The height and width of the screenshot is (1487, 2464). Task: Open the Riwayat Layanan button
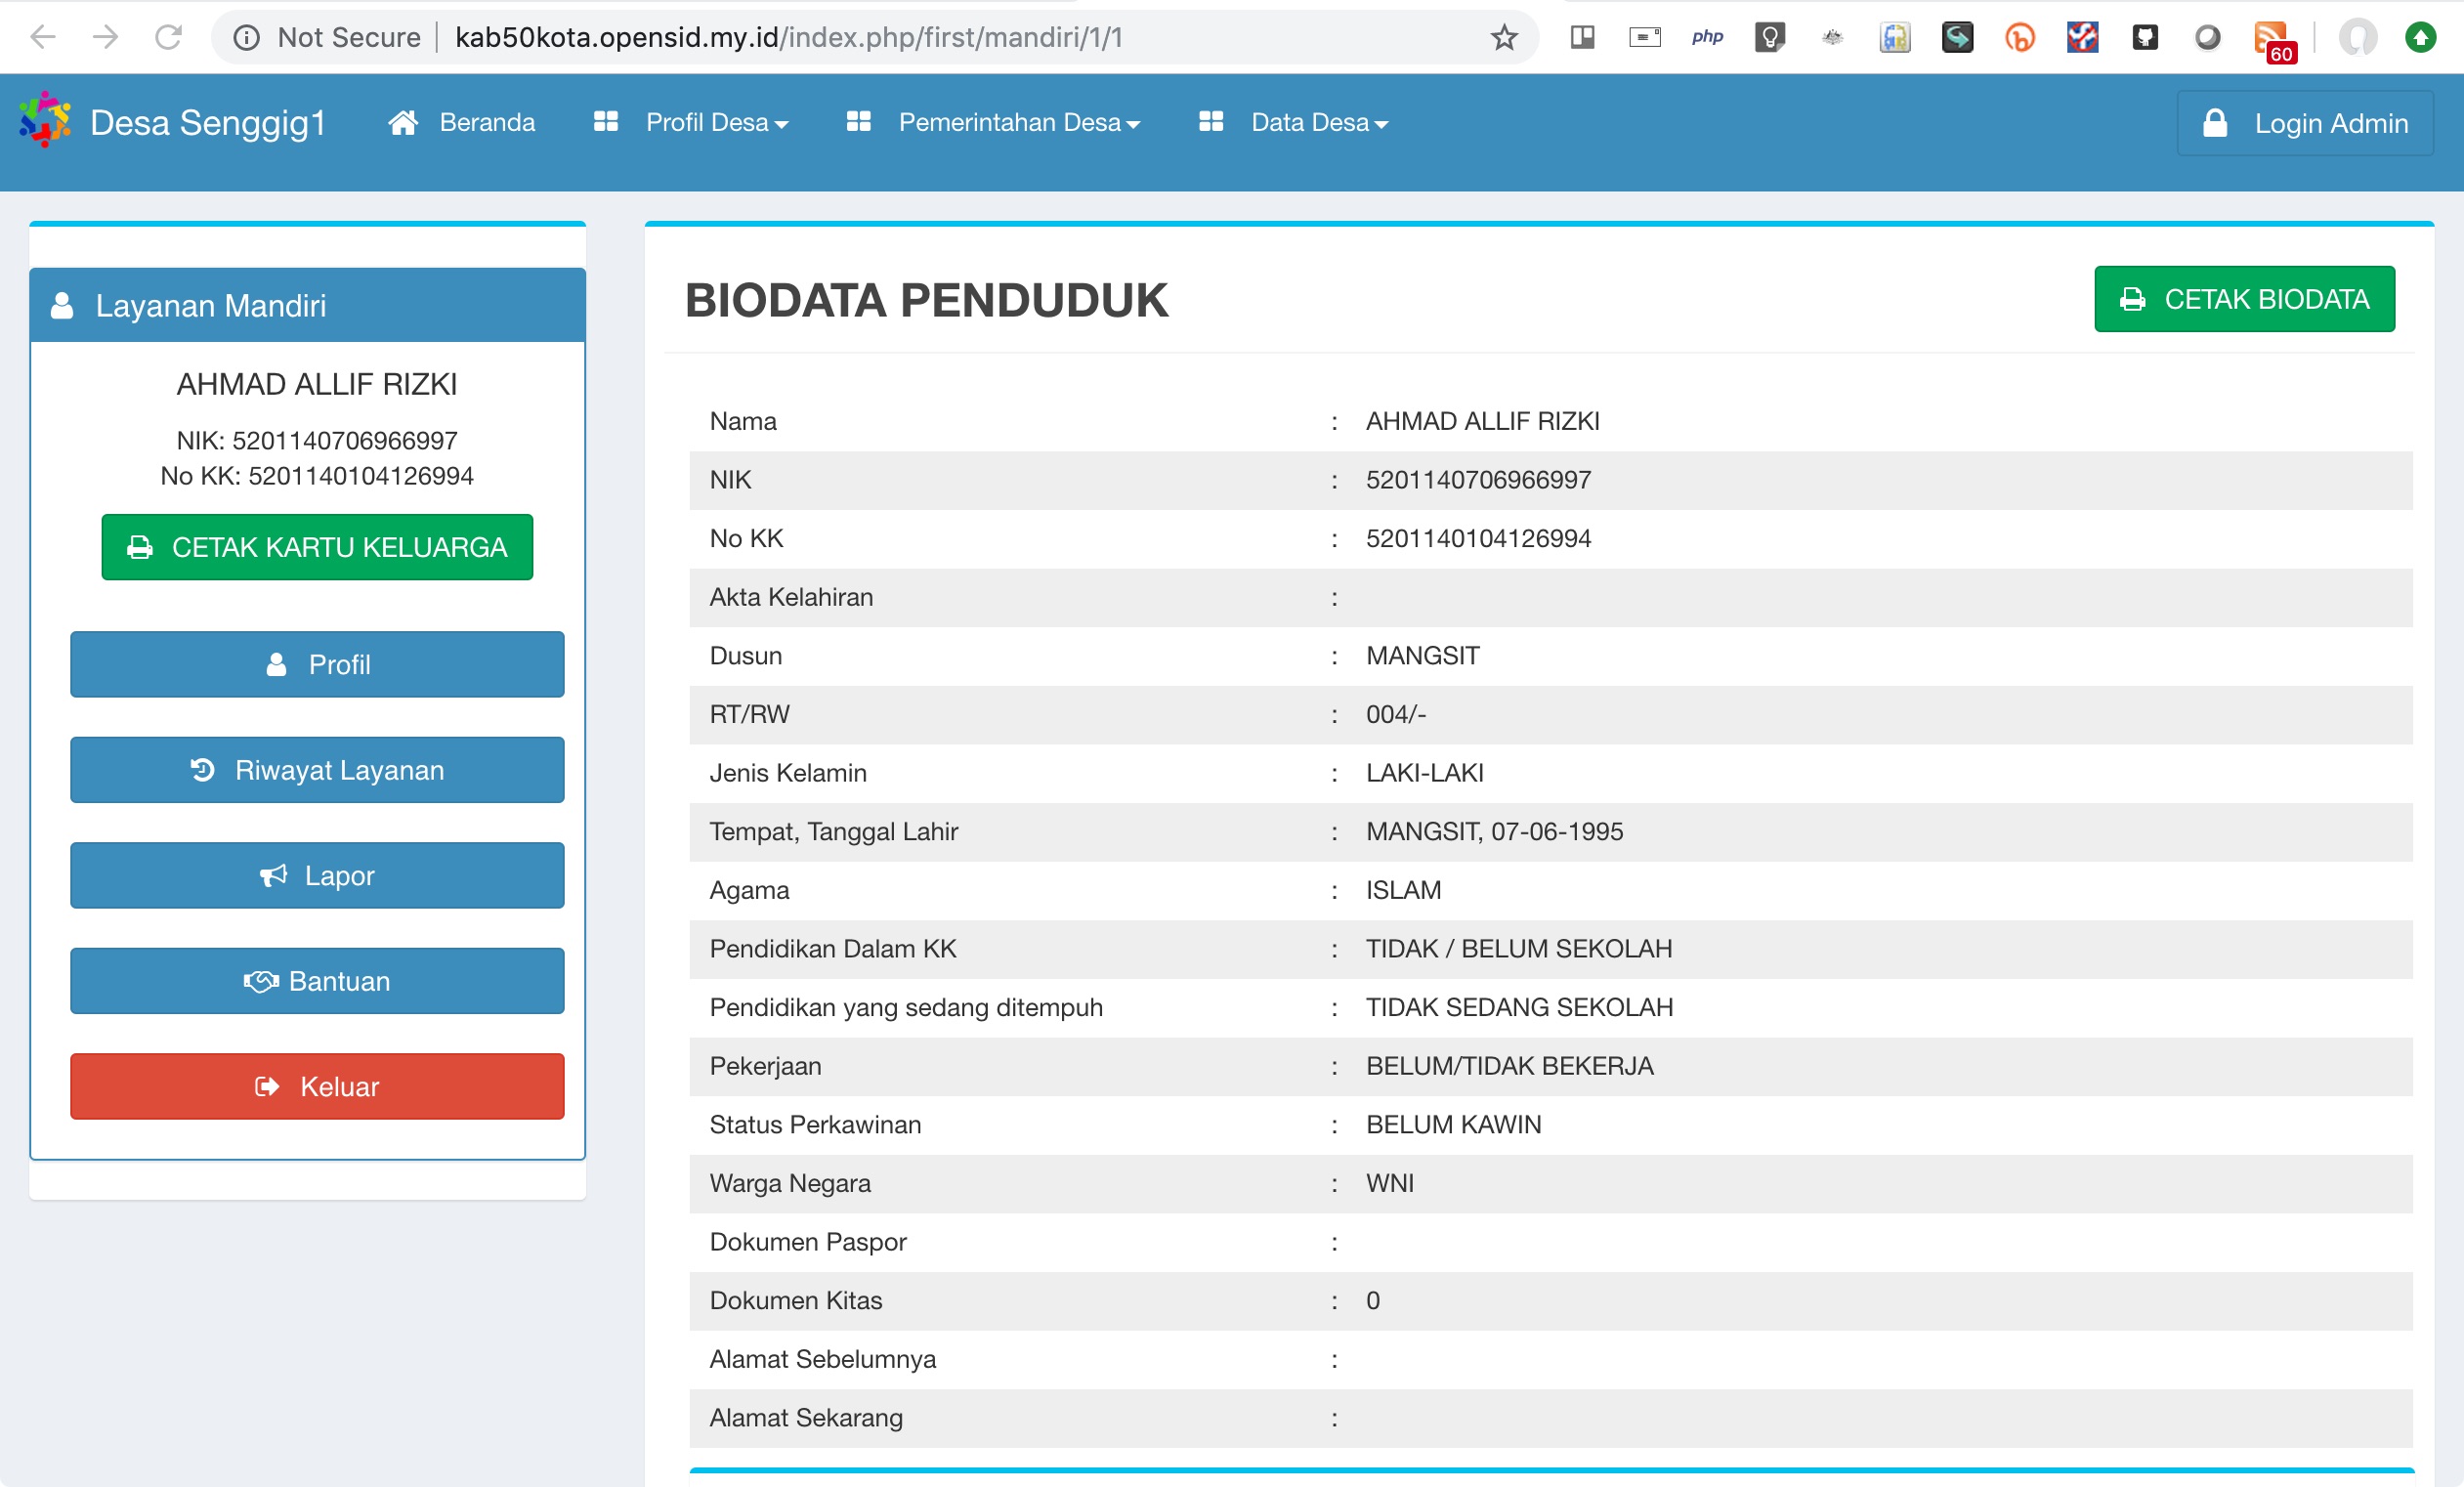coord(317,769)
